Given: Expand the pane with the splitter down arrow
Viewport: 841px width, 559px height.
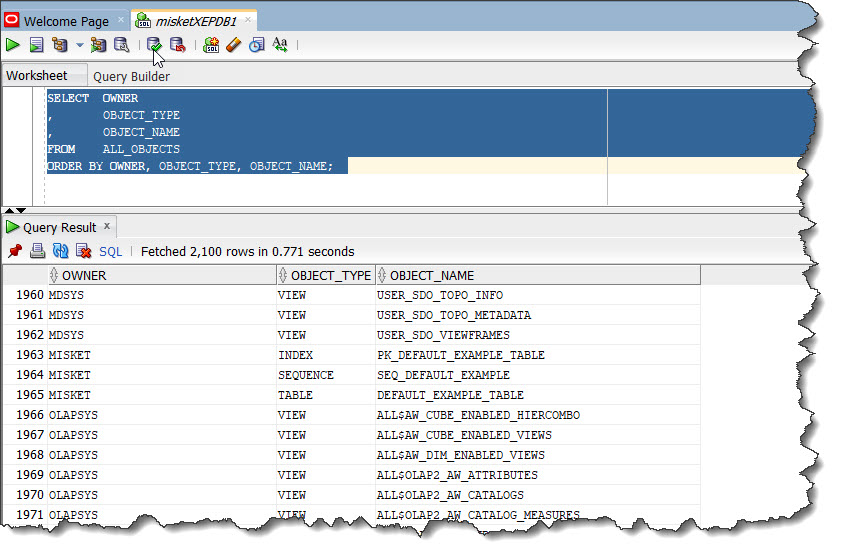Looking at the screenshot, I should pyautogui.click(x=20, y=210).
